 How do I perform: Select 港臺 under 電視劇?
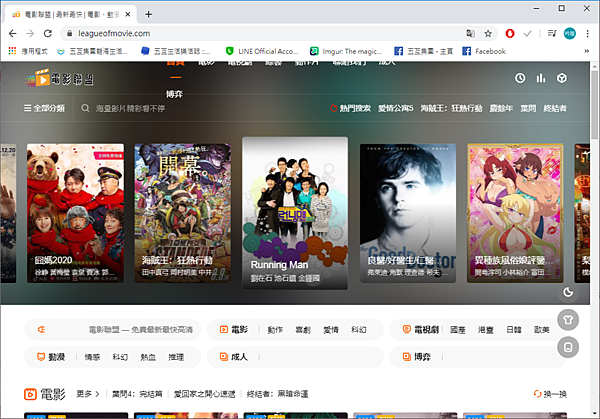tap(486, 329)
